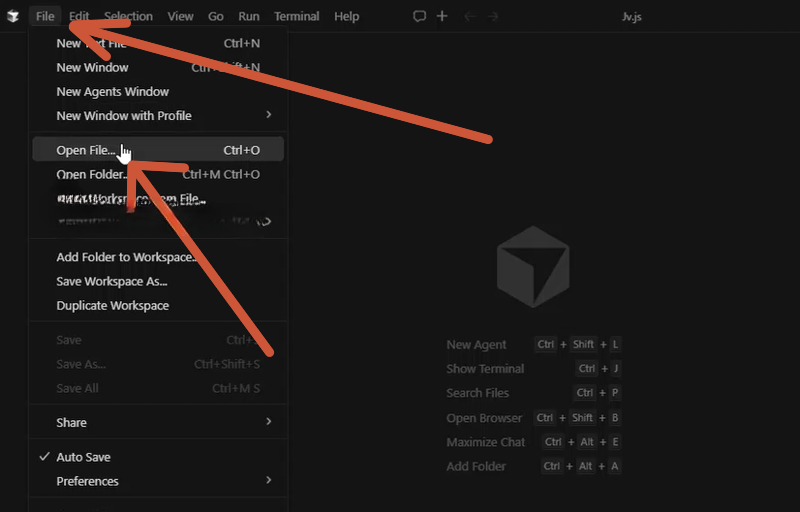
Task: Click the Cursor app logo icon
Action: click(13, 16)
